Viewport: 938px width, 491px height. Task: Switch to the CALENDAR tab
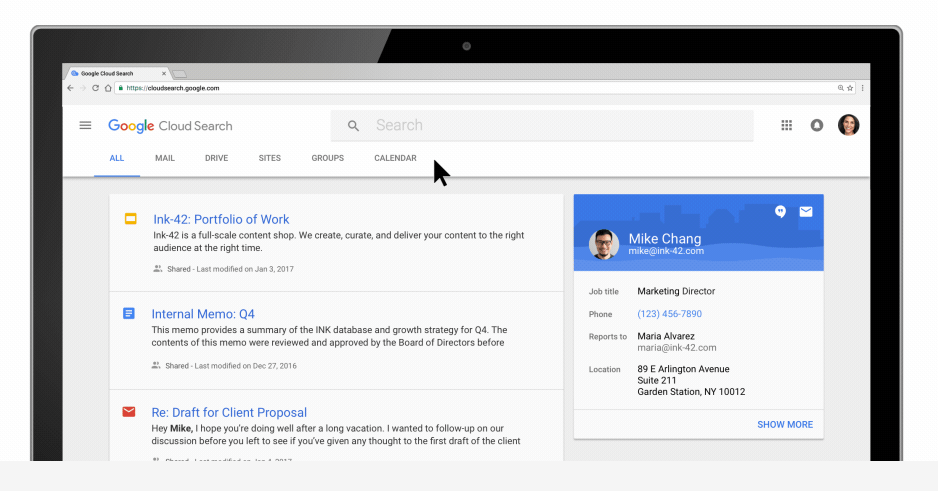[x=395, y=158]
